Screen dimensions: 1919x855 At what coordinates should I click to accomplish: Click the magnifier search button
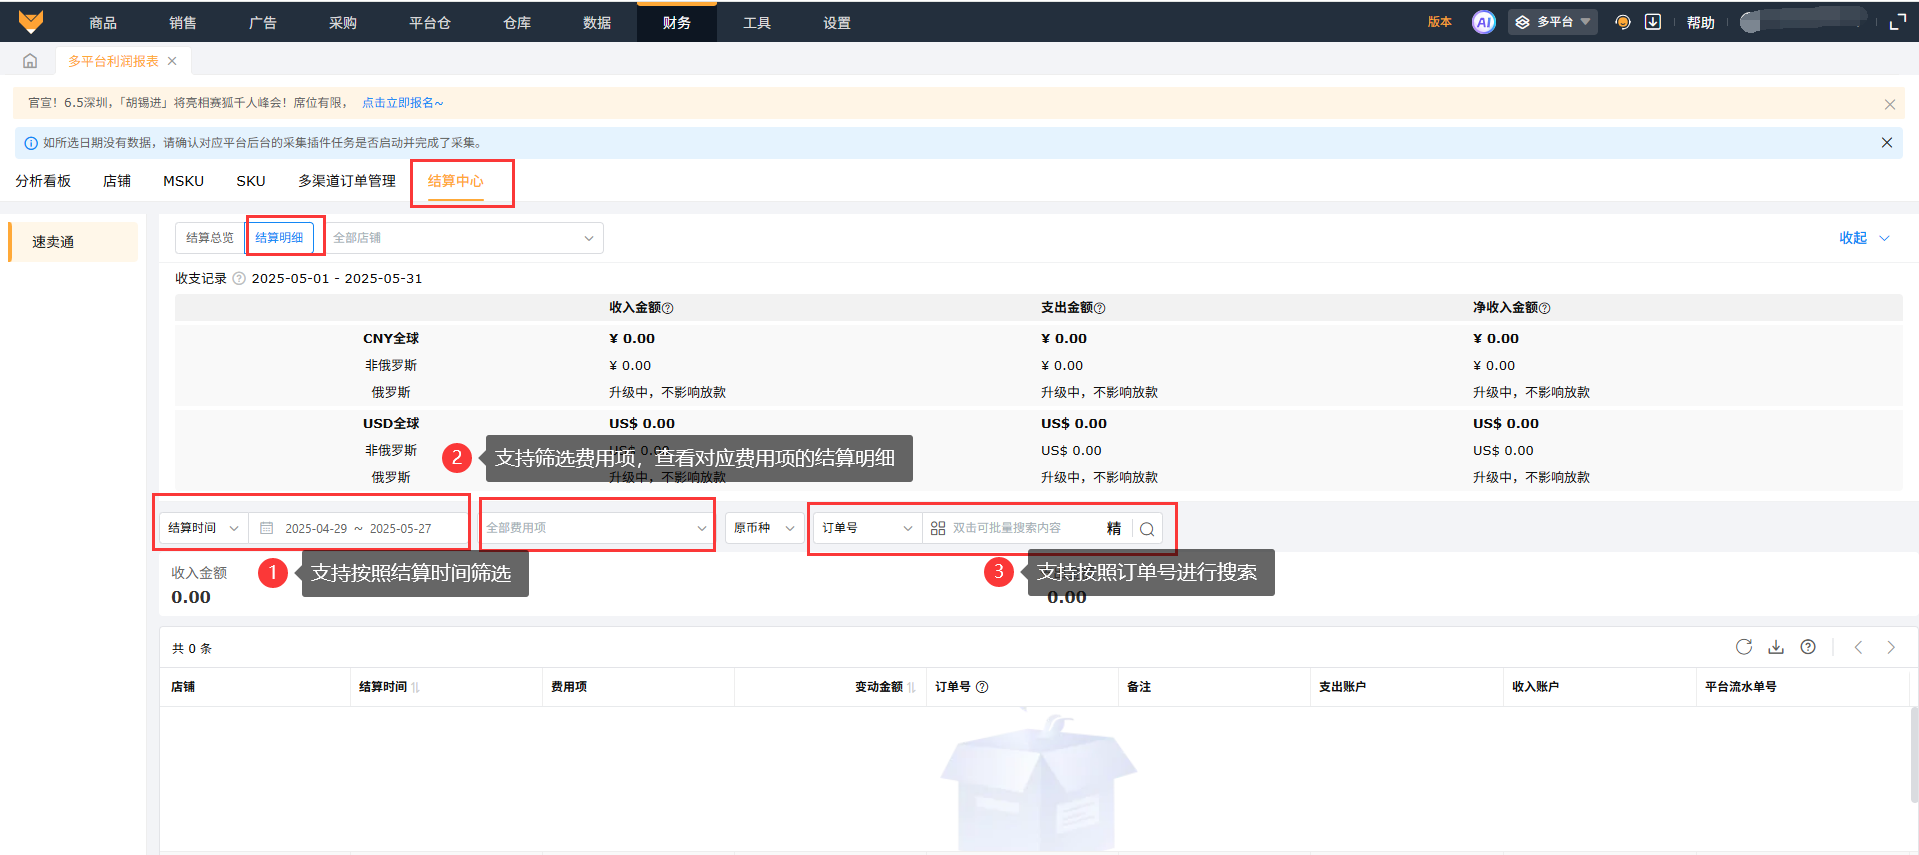(1147, 529)
